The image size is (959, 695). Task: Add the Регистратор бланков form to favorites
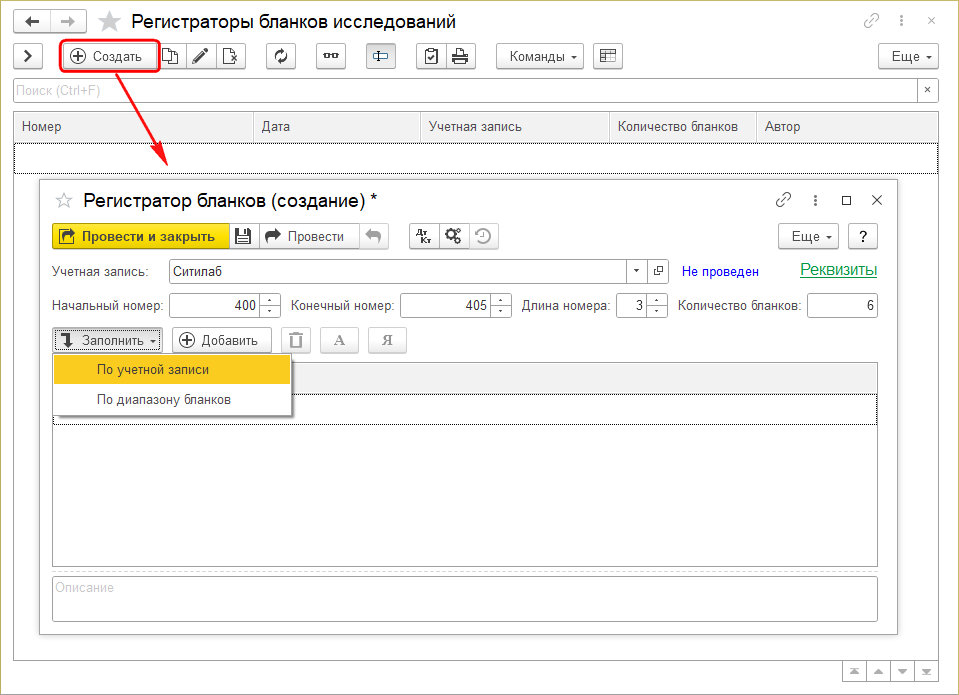point(64,201)
